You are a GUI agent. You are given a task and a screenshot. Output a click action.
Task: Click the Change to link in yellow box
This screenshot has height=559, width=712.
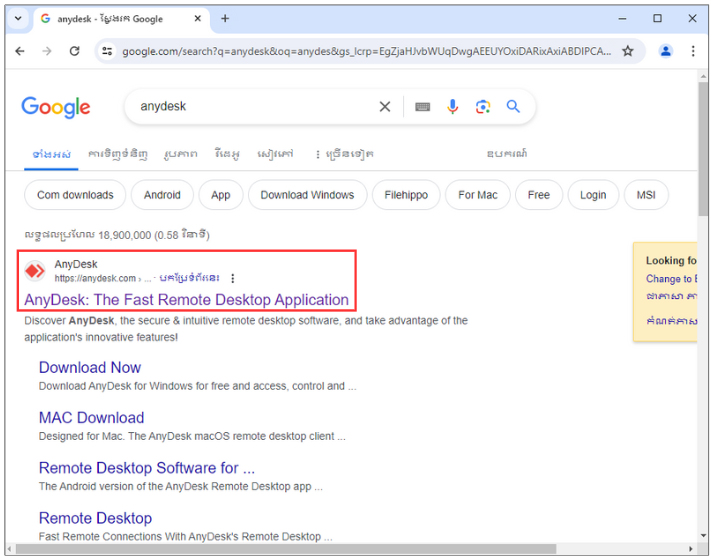click(671, 279)
